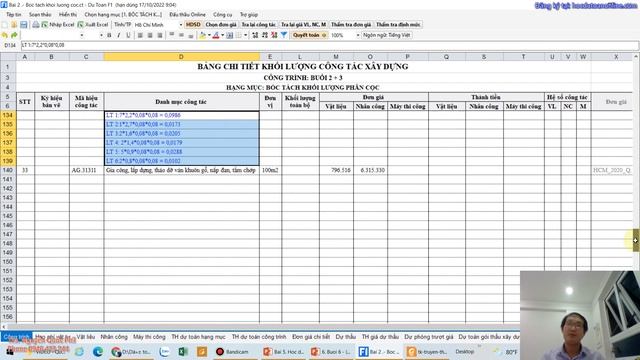
Task: Click Tra lại giá VL, NC, M
Action: point(303,25)
